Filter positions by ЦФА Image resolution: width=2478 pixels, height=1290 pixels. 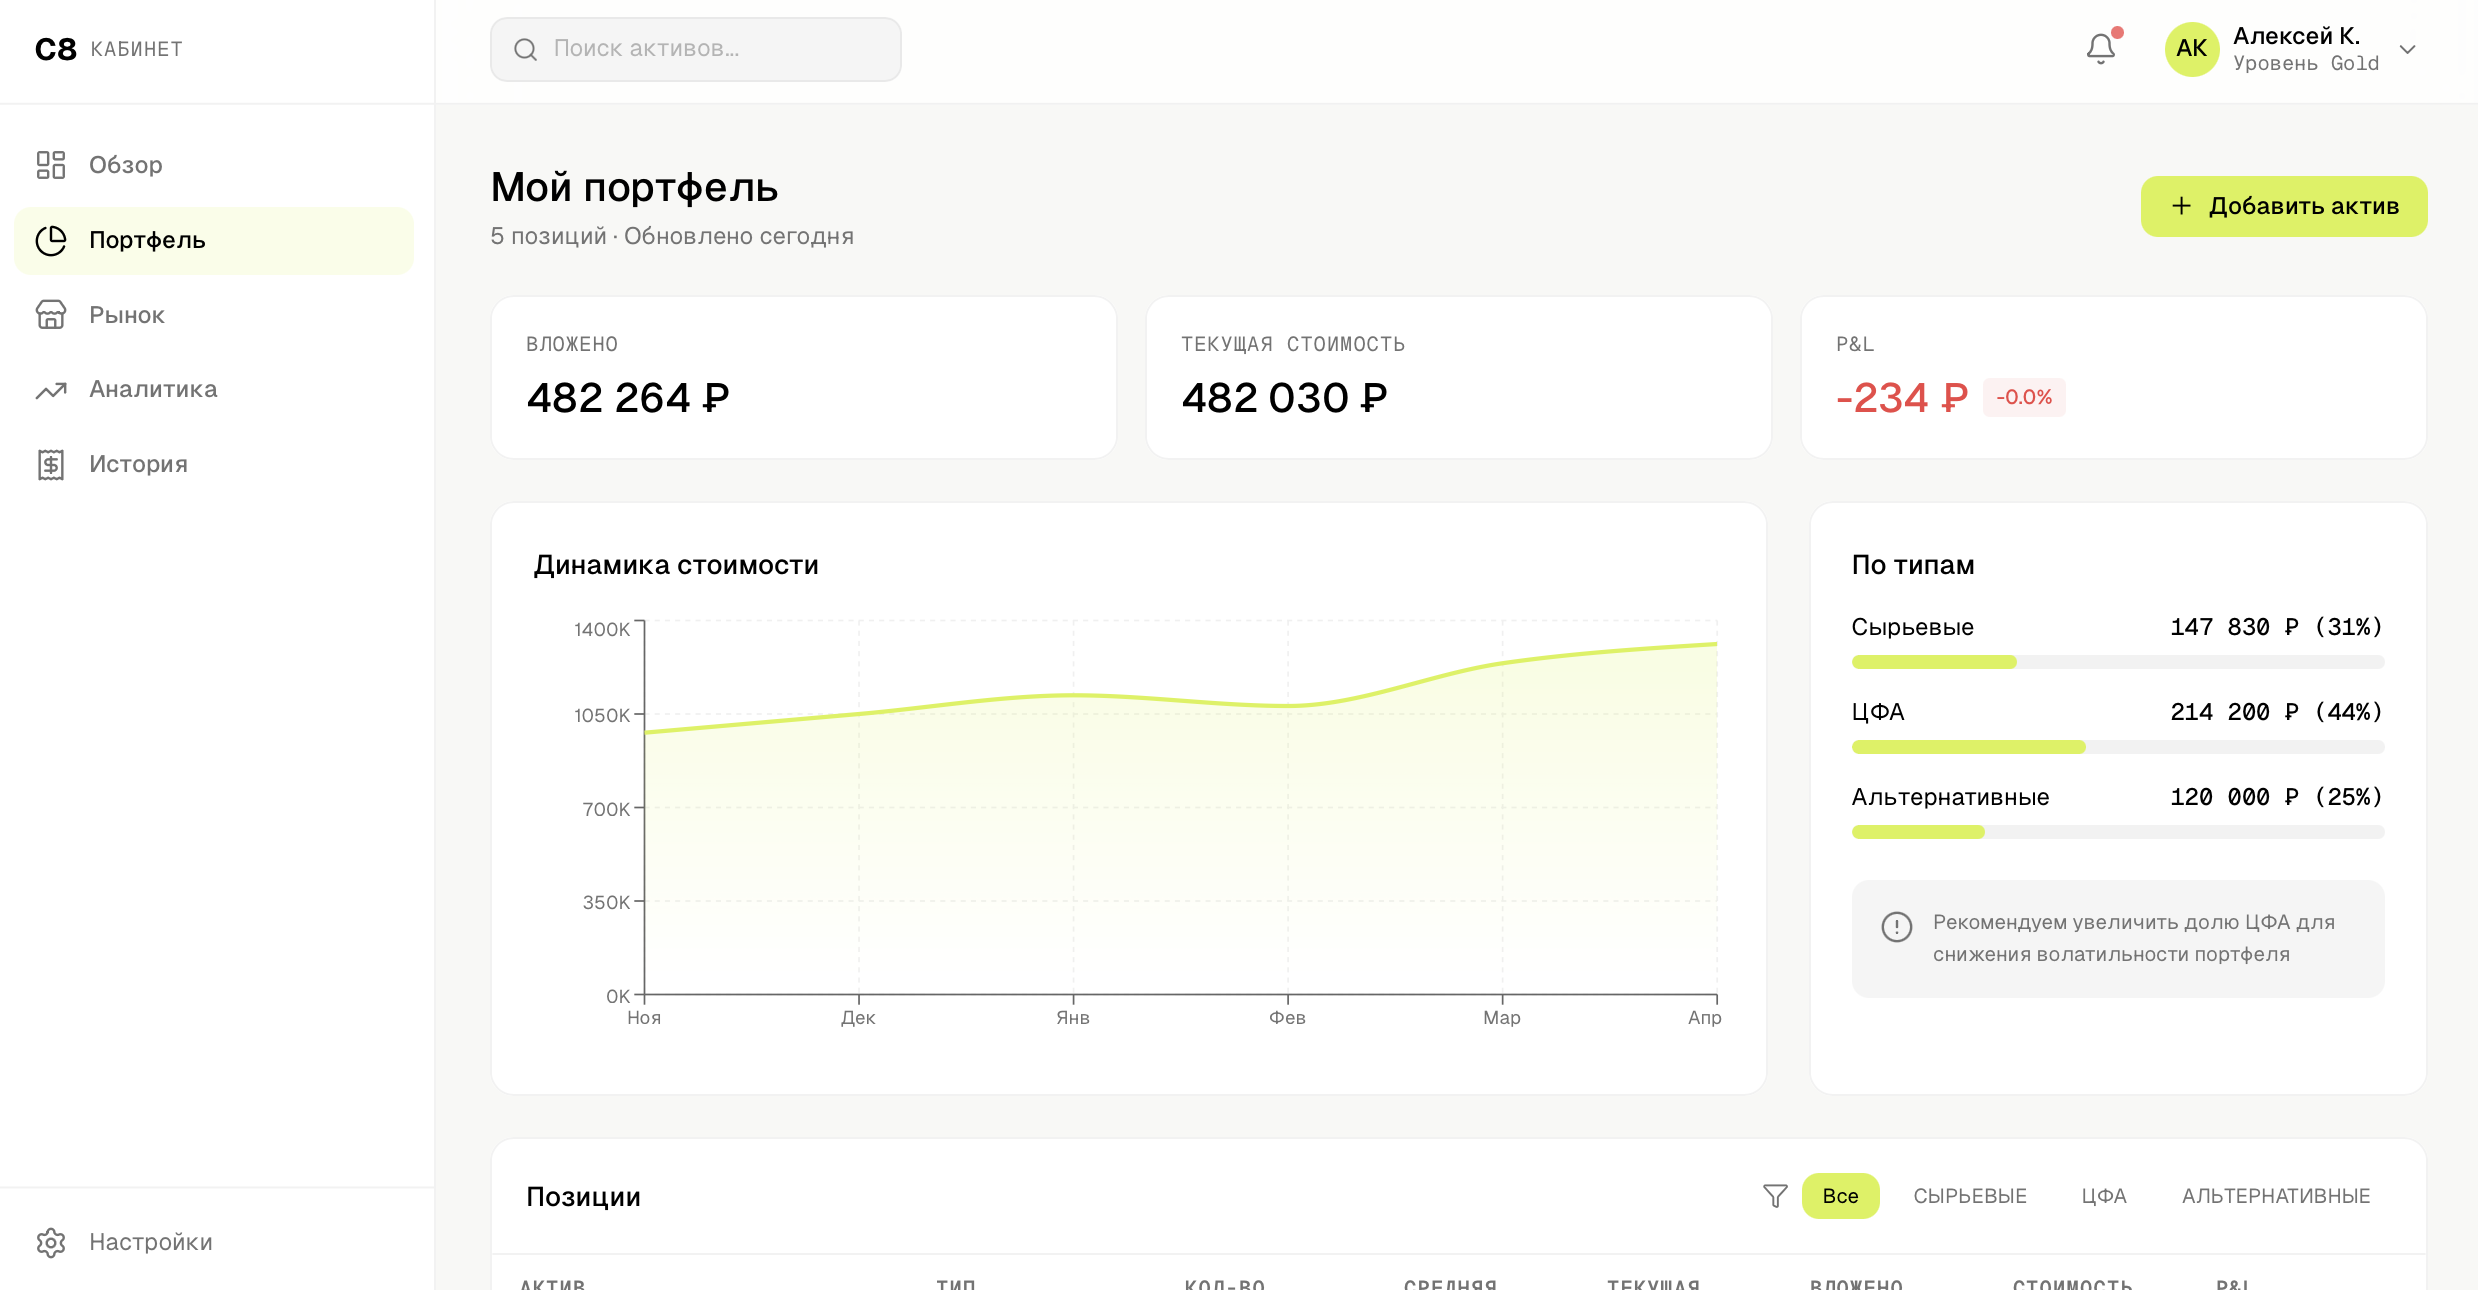pyautogui.click(x=2104, y=1196)
